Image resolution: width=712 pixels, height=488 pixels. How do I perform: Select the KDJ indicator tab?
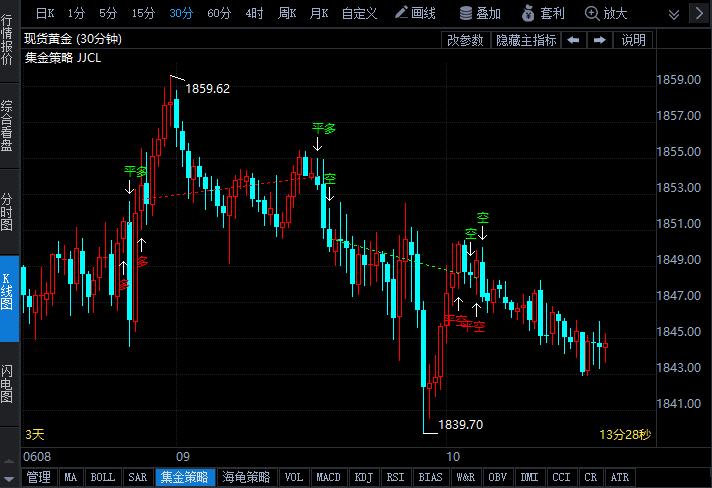[x=364, y=478]
